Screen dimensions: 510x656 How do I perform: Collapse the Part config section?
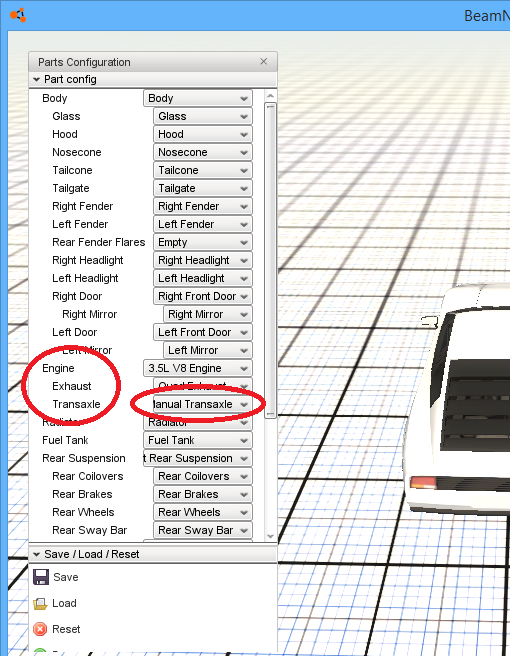[x=36, y=79]
